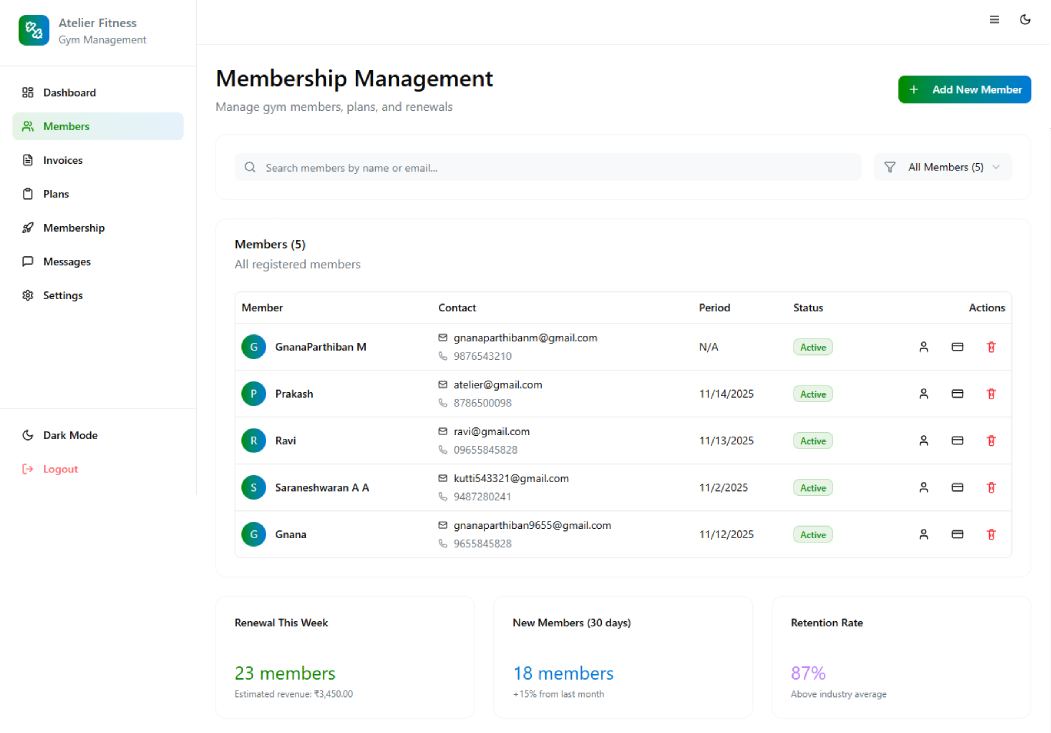Log out using the Logout link
Viewport: 1051px width, 733px height.
click(59, 470)
